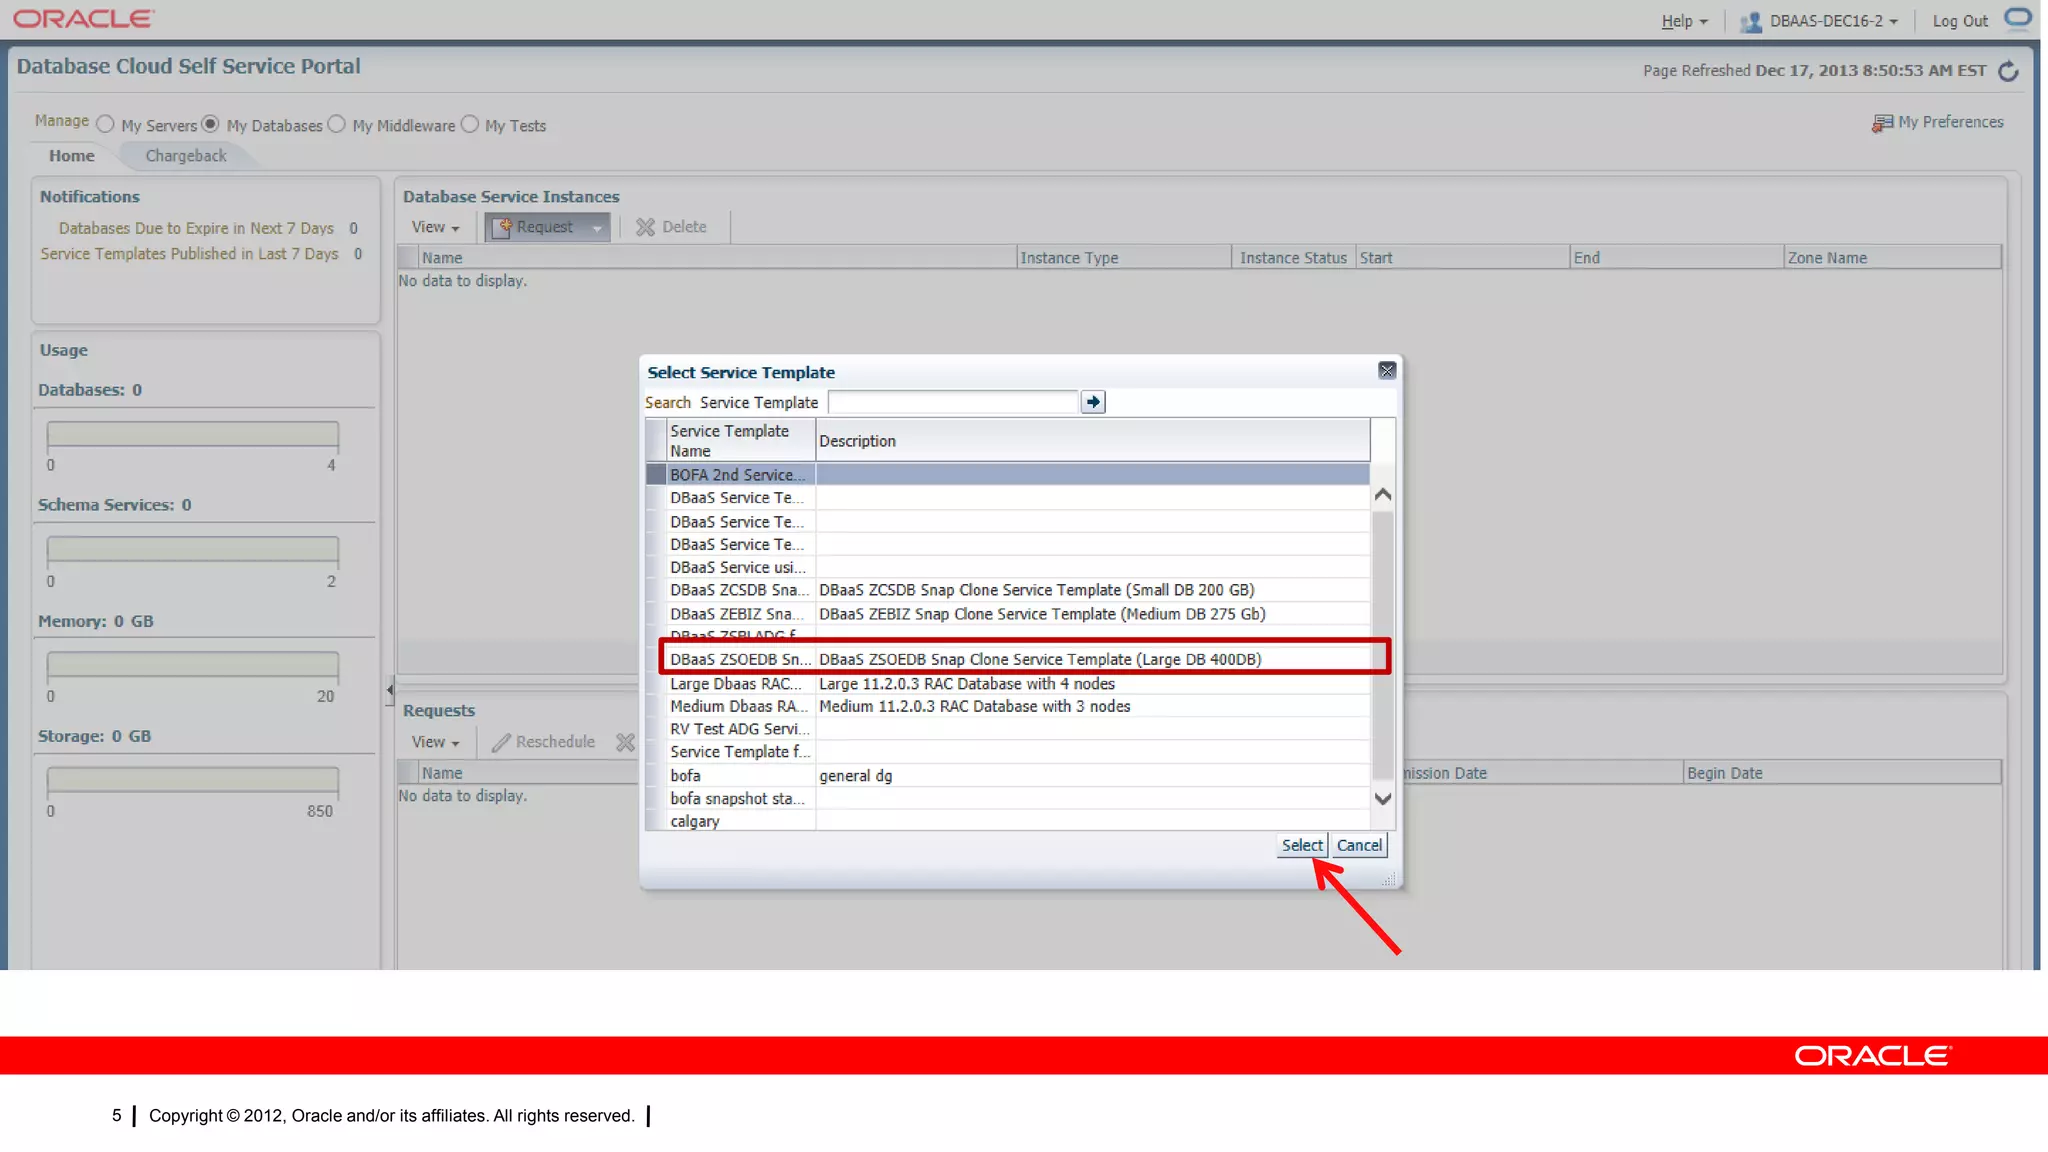Click the Service Template Name column header
The image size is (2048, 1152).
tap(741, 440)
